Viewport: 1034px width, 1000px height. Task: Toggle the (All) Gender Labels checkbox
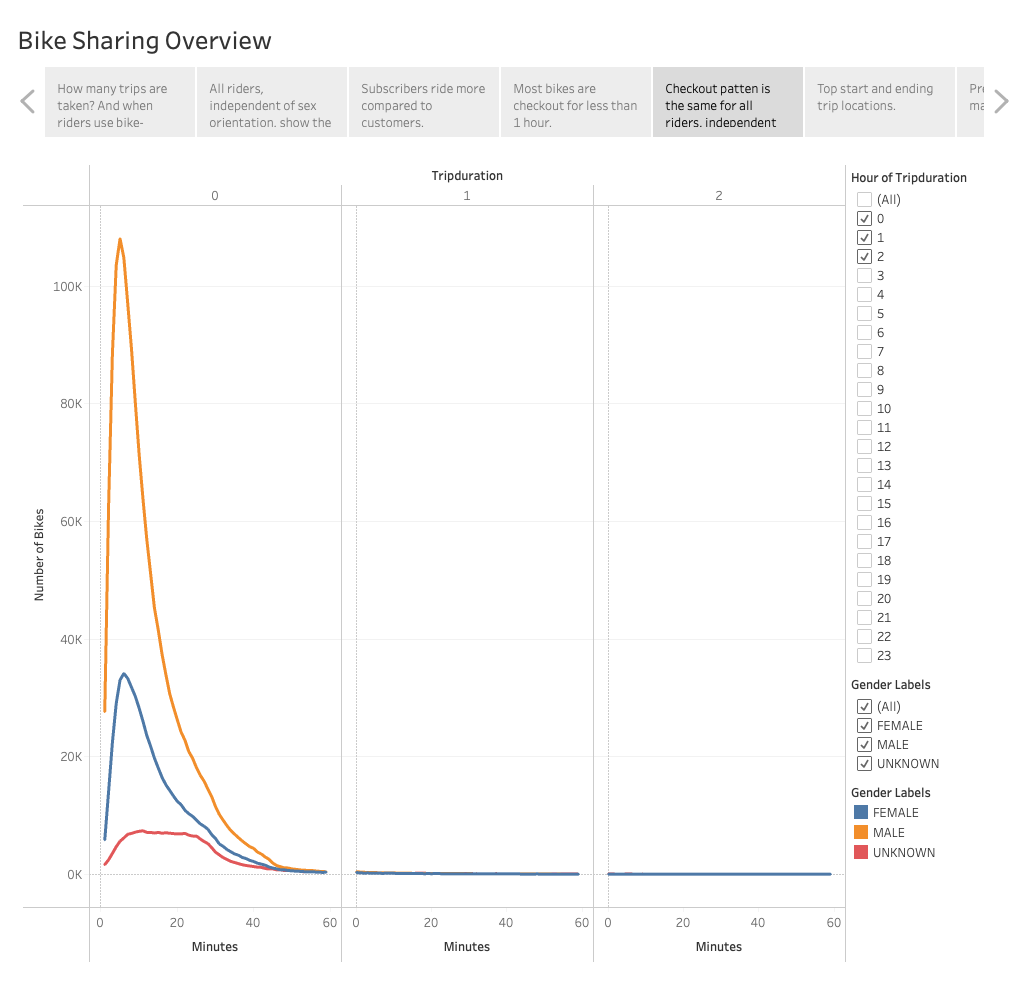pyautogui.click(x=864, y=706)
